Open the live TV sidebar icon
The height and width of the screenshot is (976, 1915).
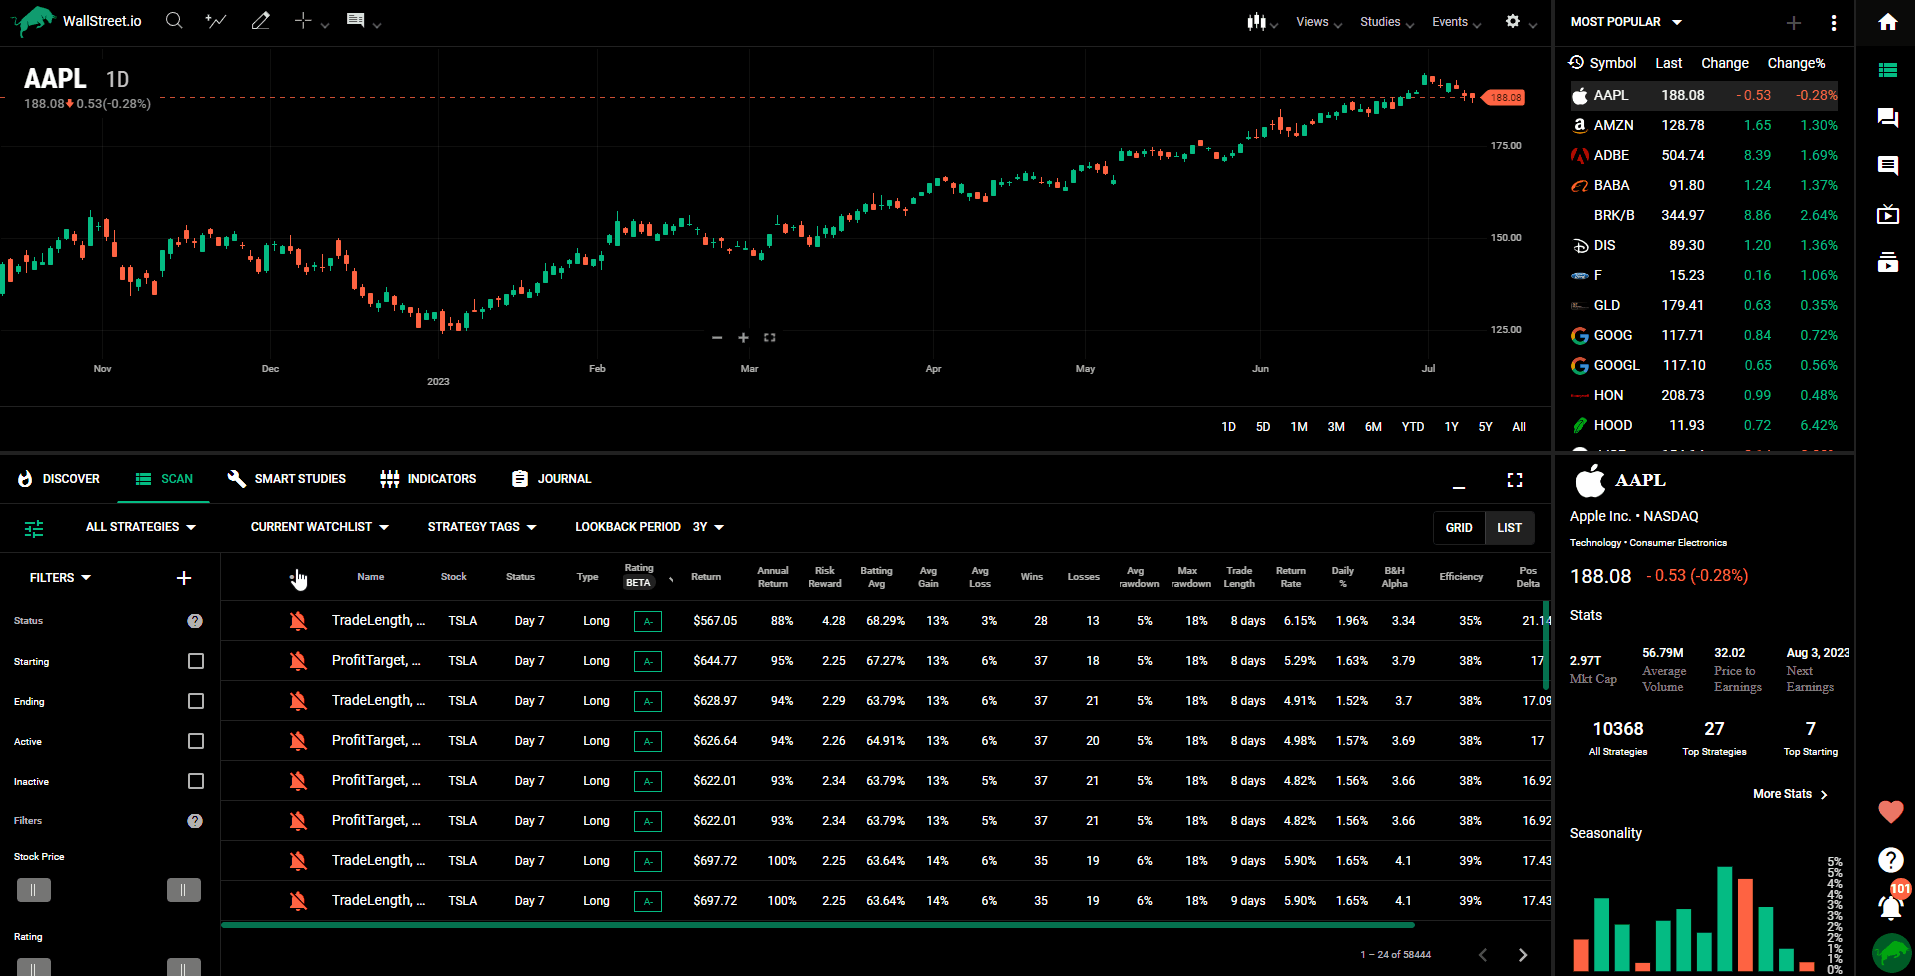point(1888,214)
